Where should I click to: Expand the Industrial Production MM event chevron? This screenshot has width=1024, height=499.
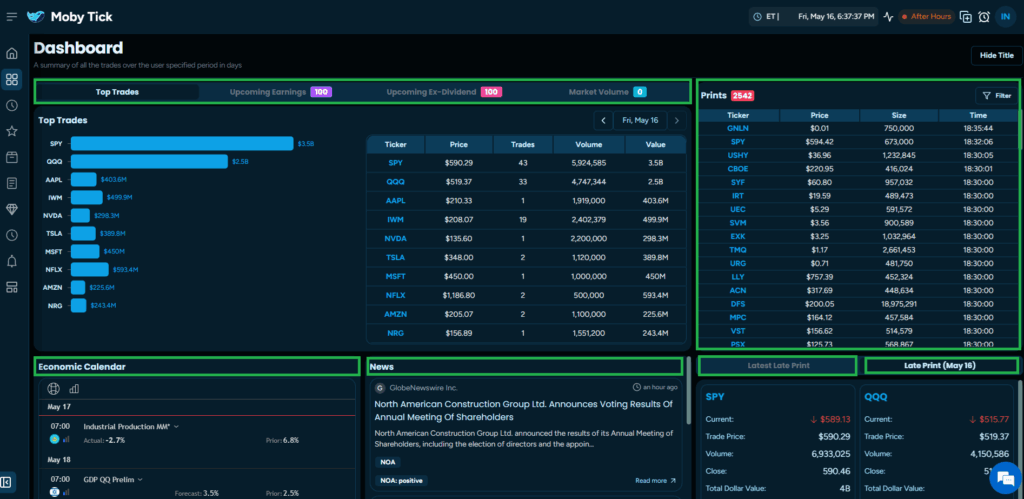click(177, 426)
